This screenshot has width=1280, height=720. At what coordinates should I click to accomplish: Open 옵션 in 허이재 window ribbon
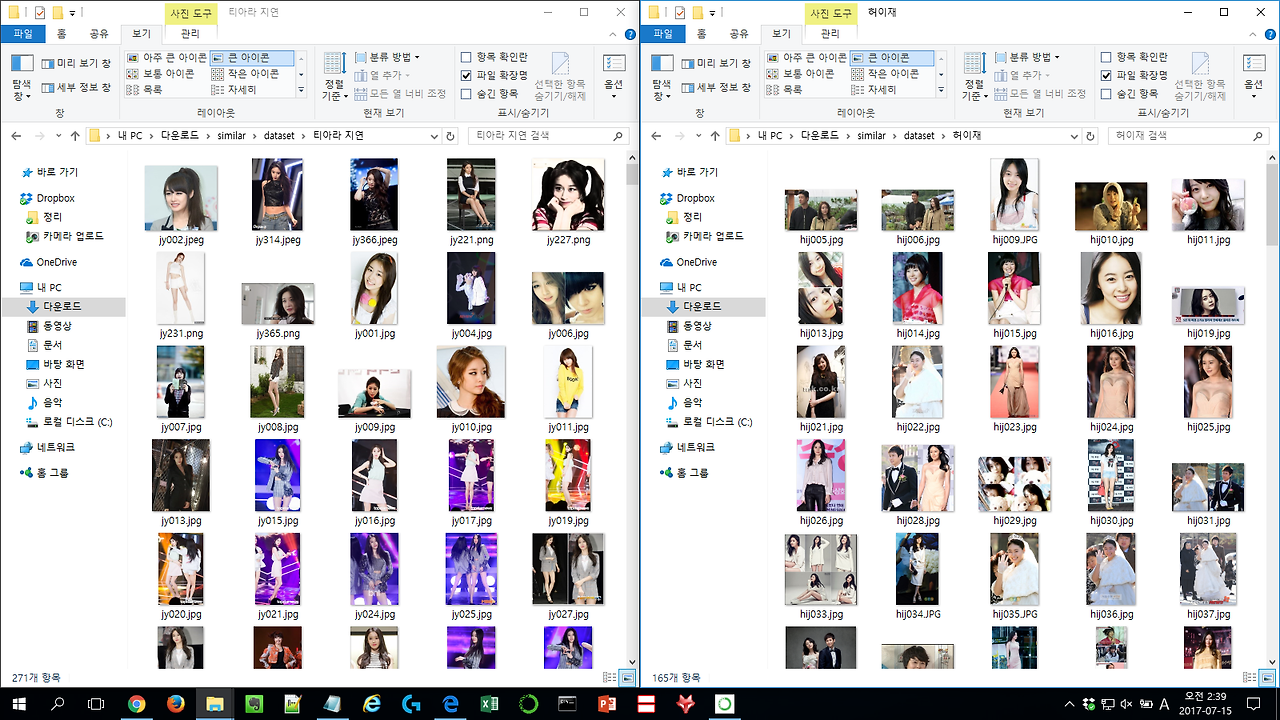pos(1254,76)
